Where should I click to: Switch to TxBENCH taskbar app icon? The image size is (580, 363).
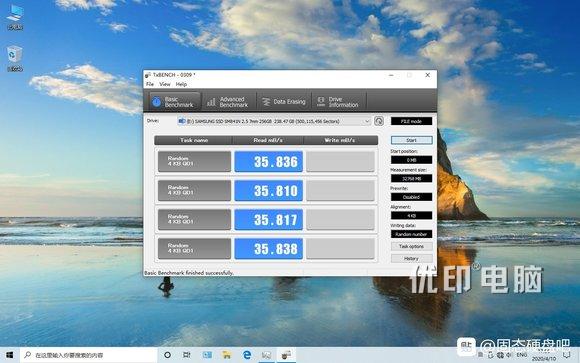(x=286, y=355)
